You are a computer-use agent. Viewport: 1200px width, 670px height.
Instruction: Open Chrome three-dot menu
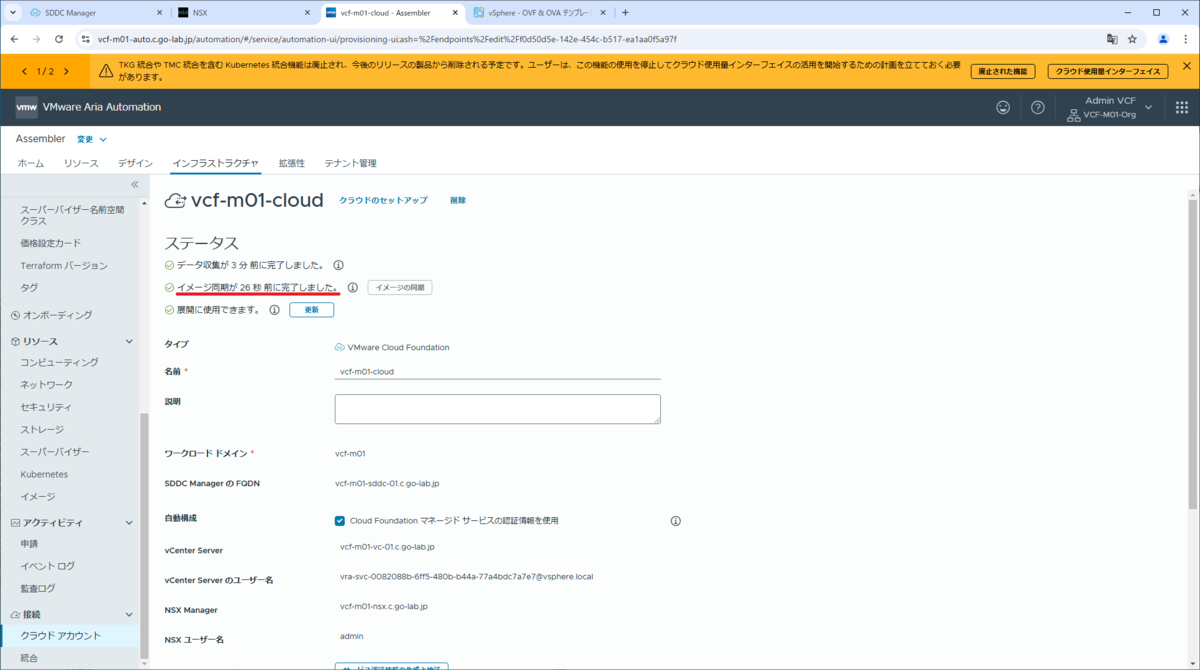coord(1185,39)
